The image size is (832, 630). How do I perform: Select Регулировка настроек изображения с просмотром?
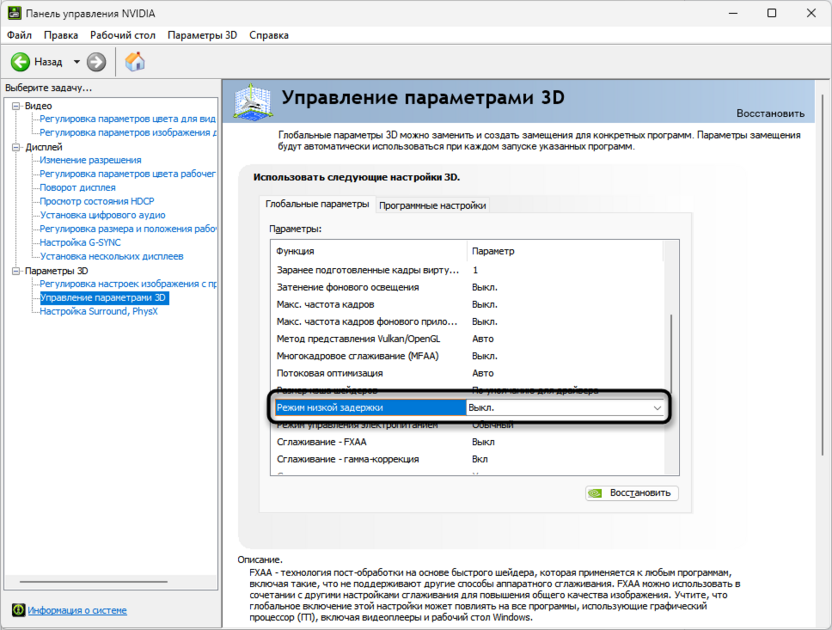128,284
